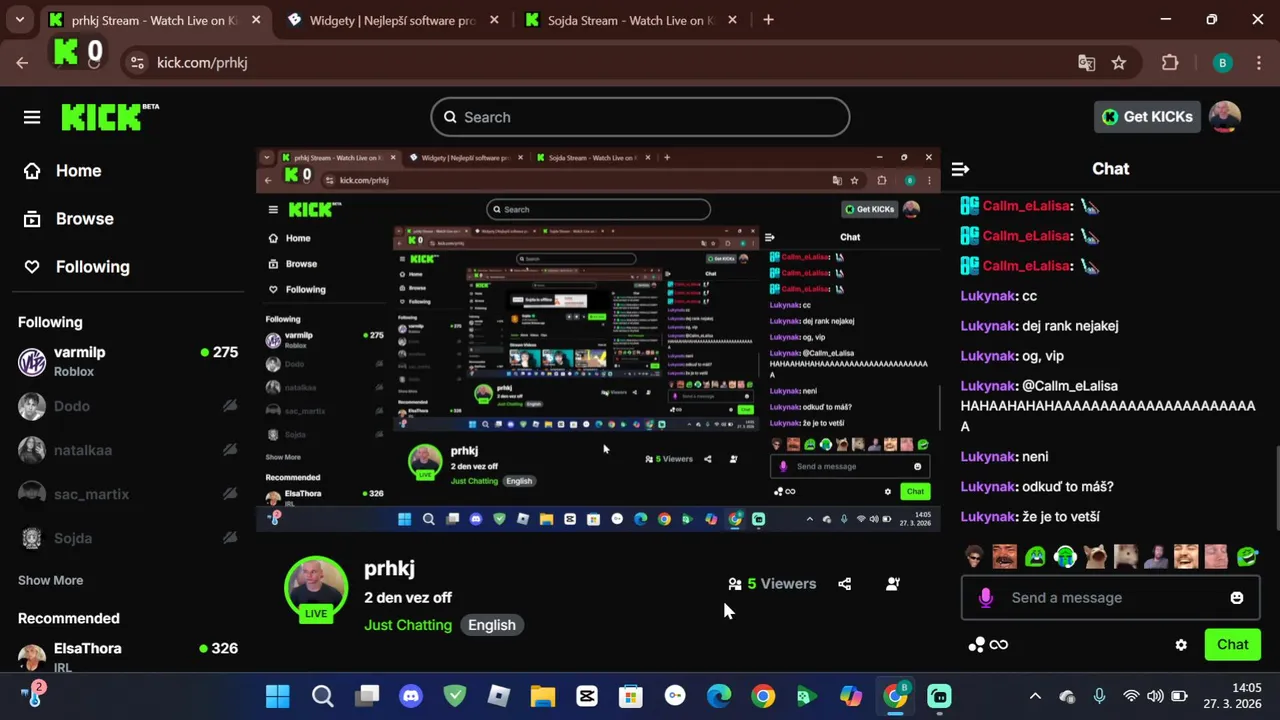Open Discord from taskbar
The width and height of the screenshot is (1280, 720).
coord(411,696)
